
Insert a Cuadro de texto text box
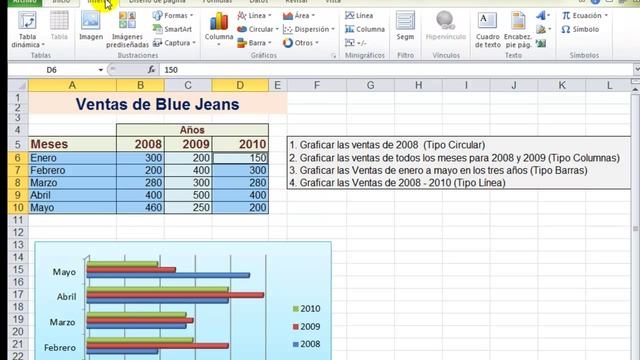[x=487, y=29]
